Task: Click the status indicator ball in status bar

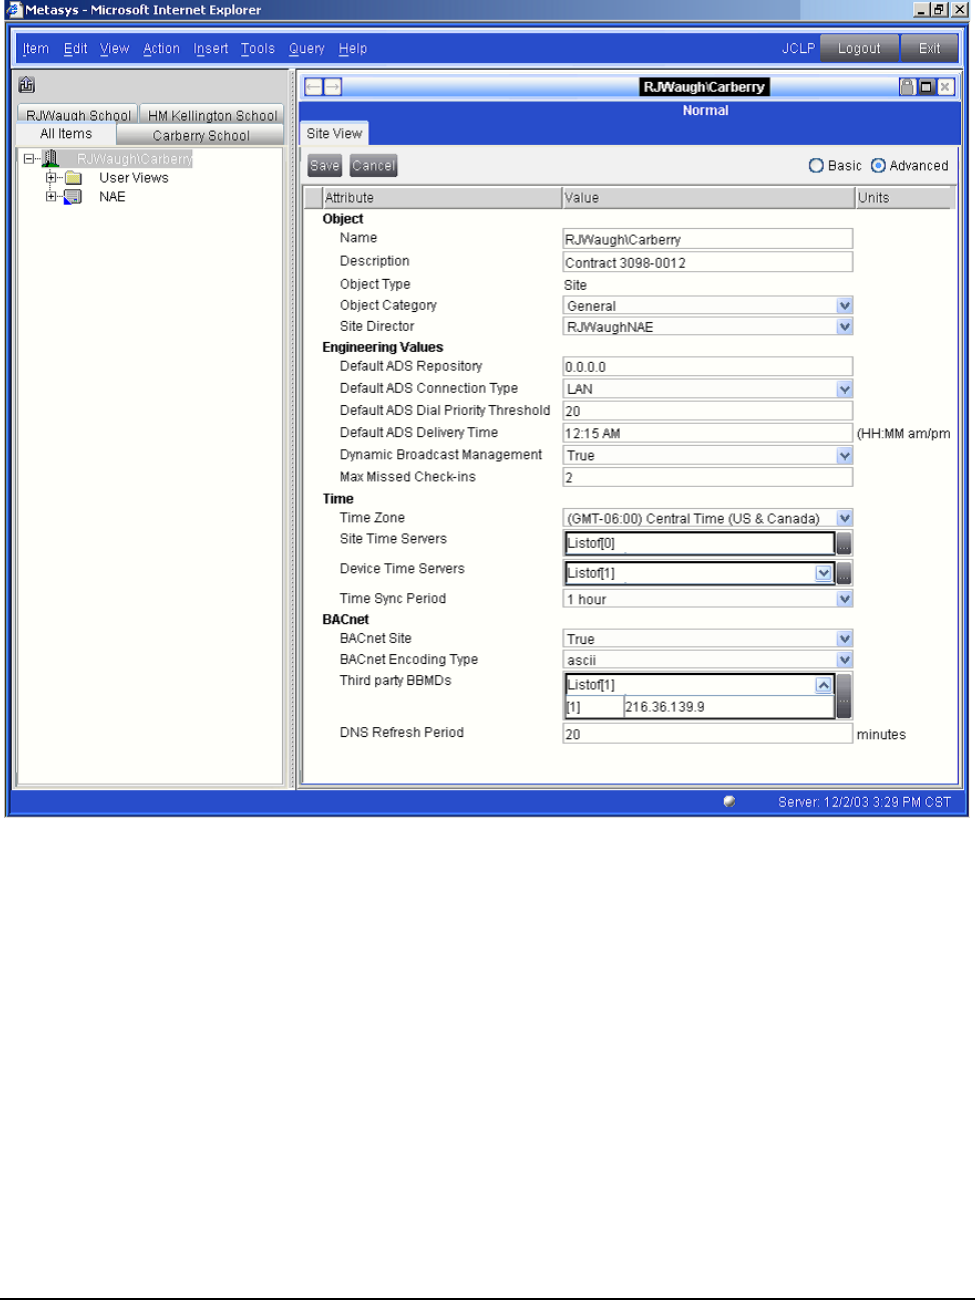Action: click(729, 801)
